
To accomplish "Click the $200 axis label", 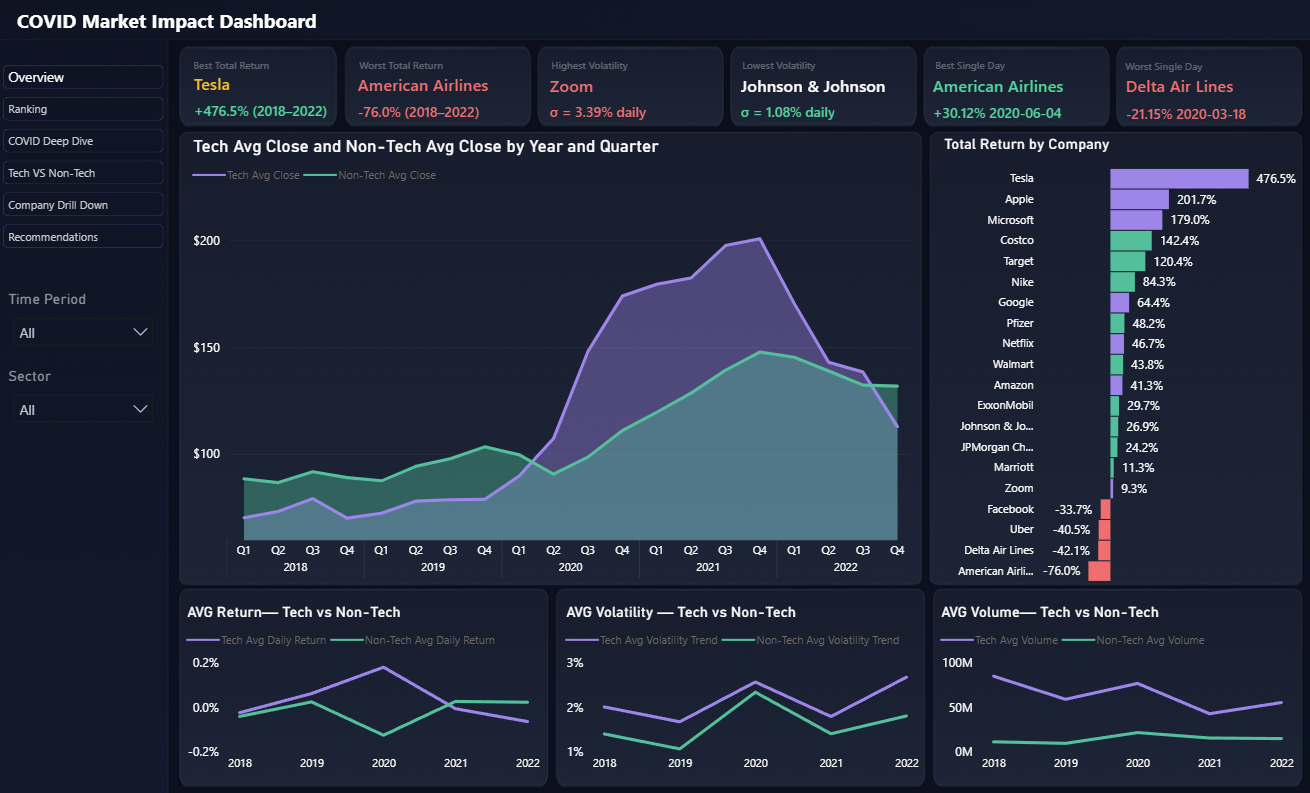I will click(x=207, y=241).
